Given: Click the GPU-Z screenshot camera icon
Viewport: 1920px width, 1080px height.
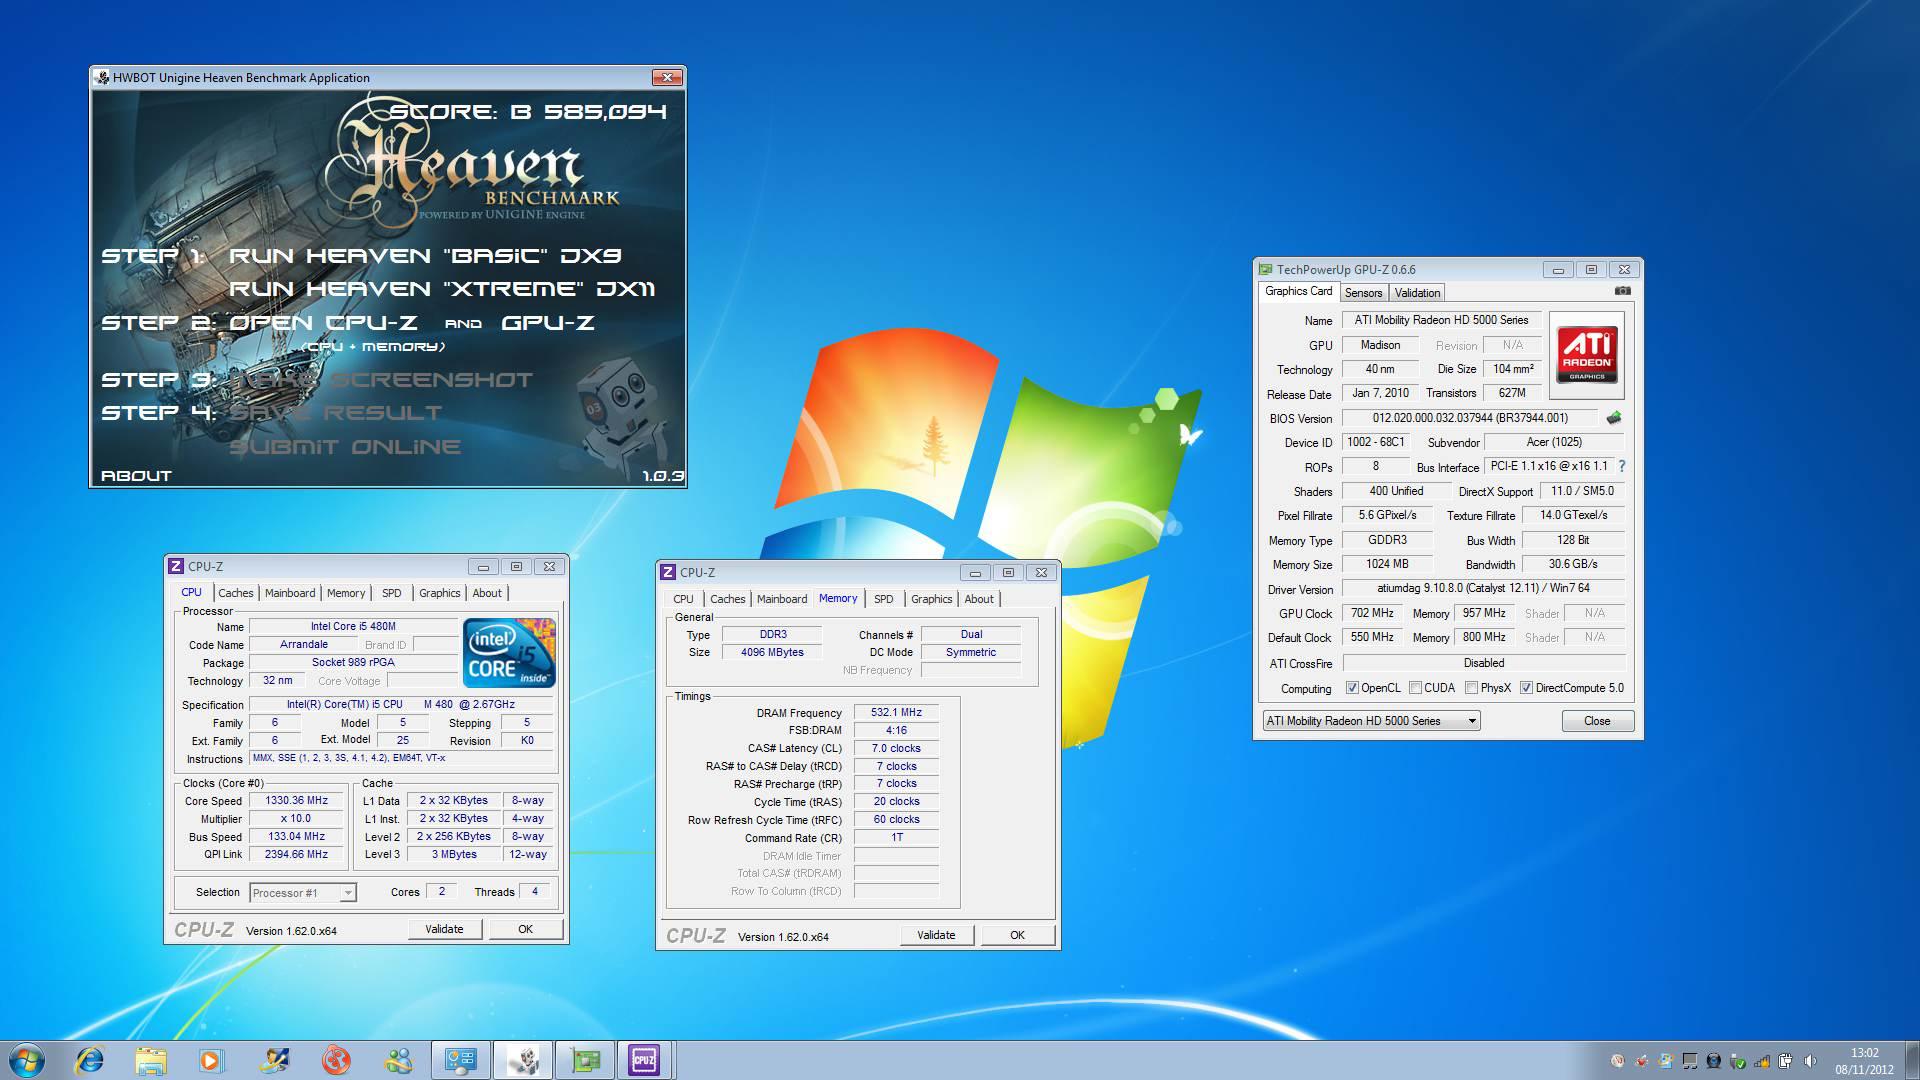Looking at the screenshot, I should 1622,291.
